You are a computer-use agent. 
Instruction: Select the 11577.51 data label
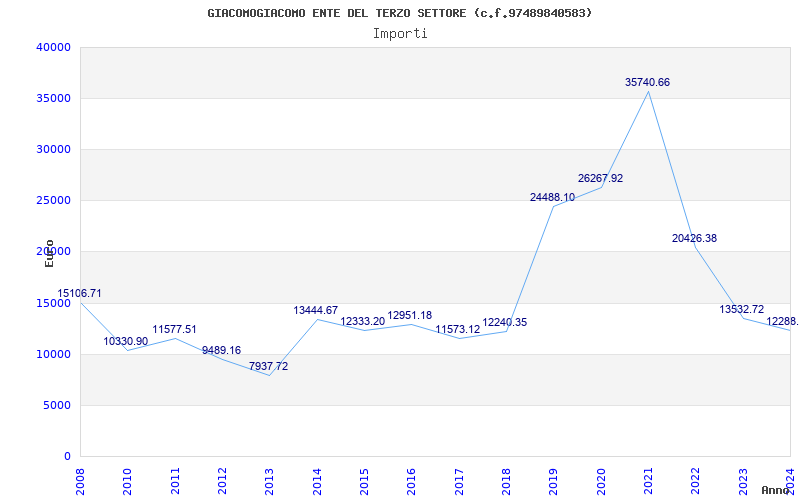pyautogui.click(x=174, y=330)
